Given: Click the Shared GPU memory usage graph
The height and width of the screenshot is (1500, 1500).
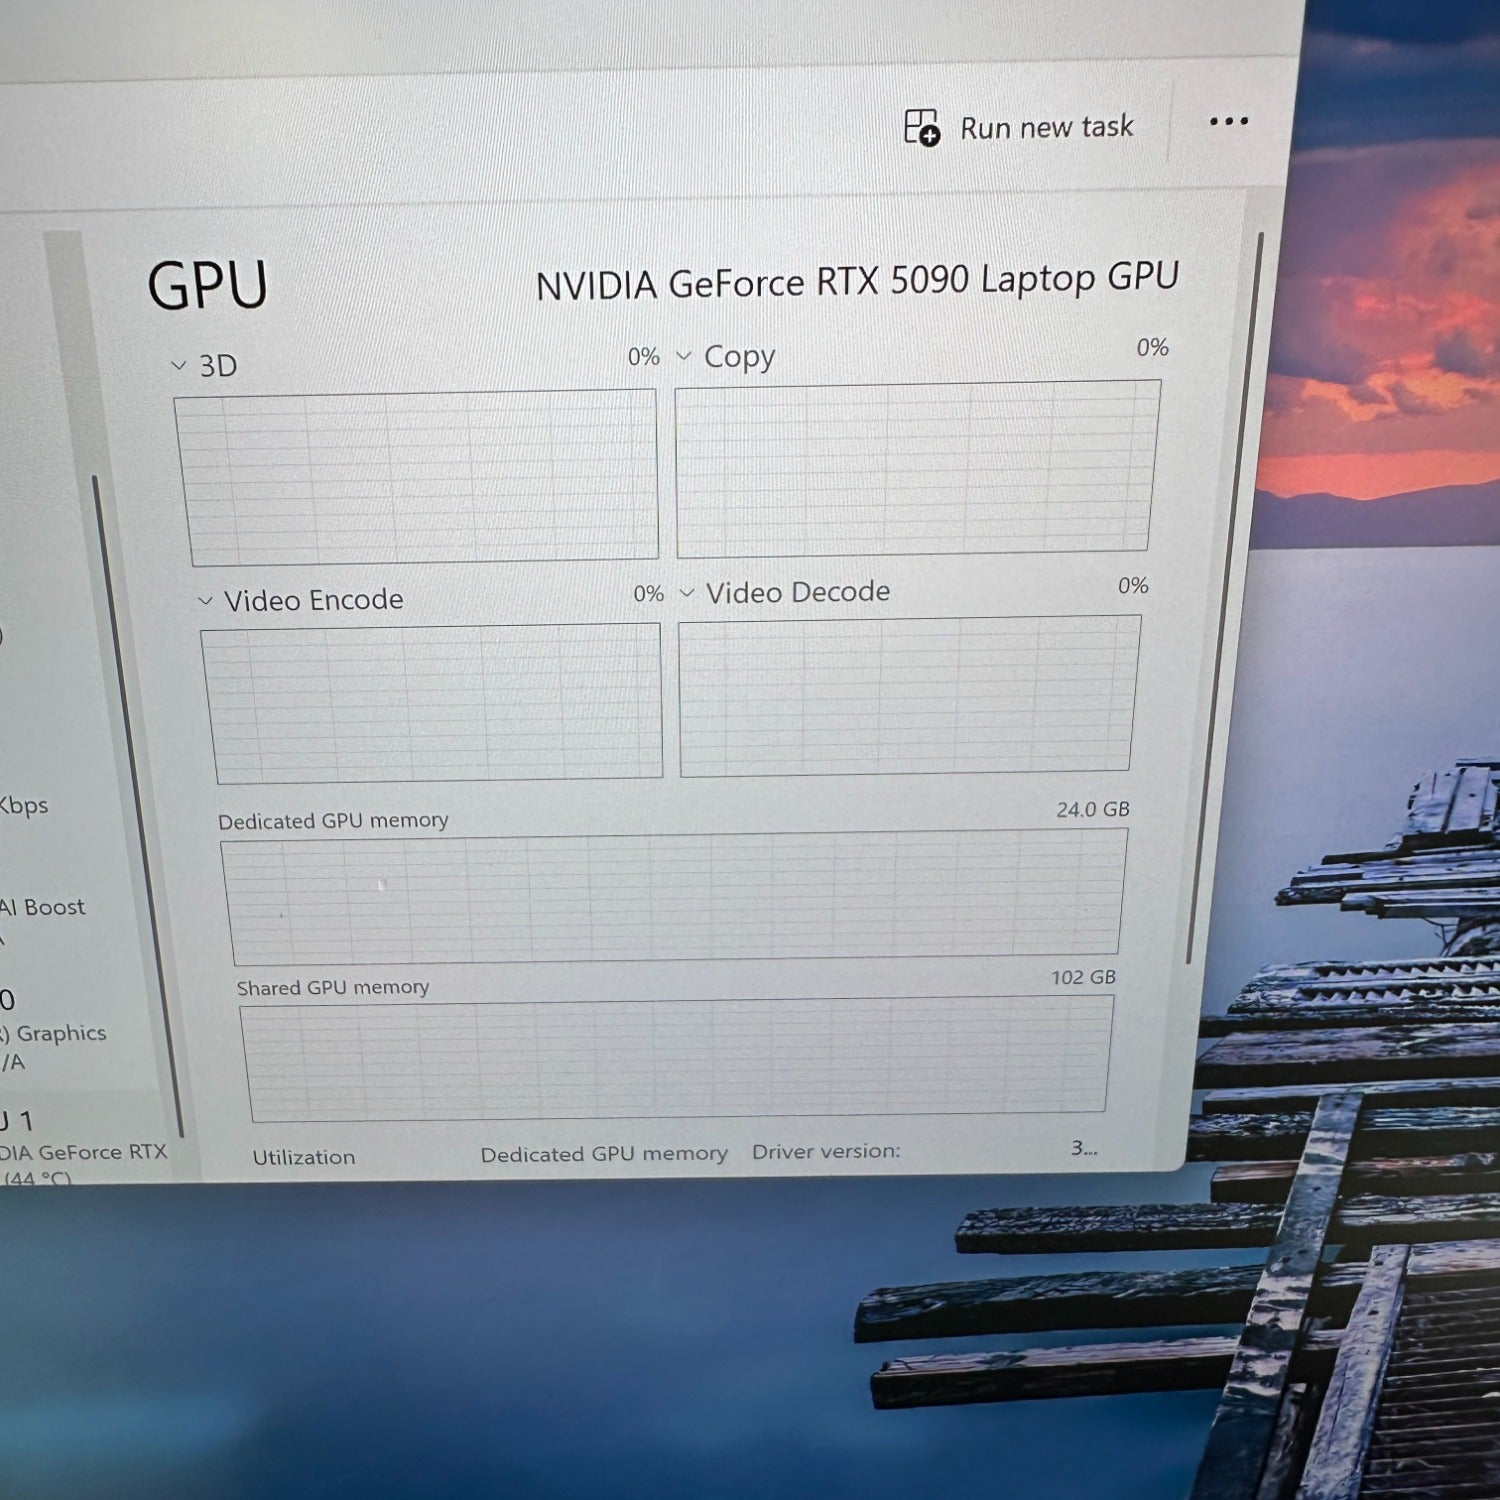Looking at the screenshot, I should 676,1058.
